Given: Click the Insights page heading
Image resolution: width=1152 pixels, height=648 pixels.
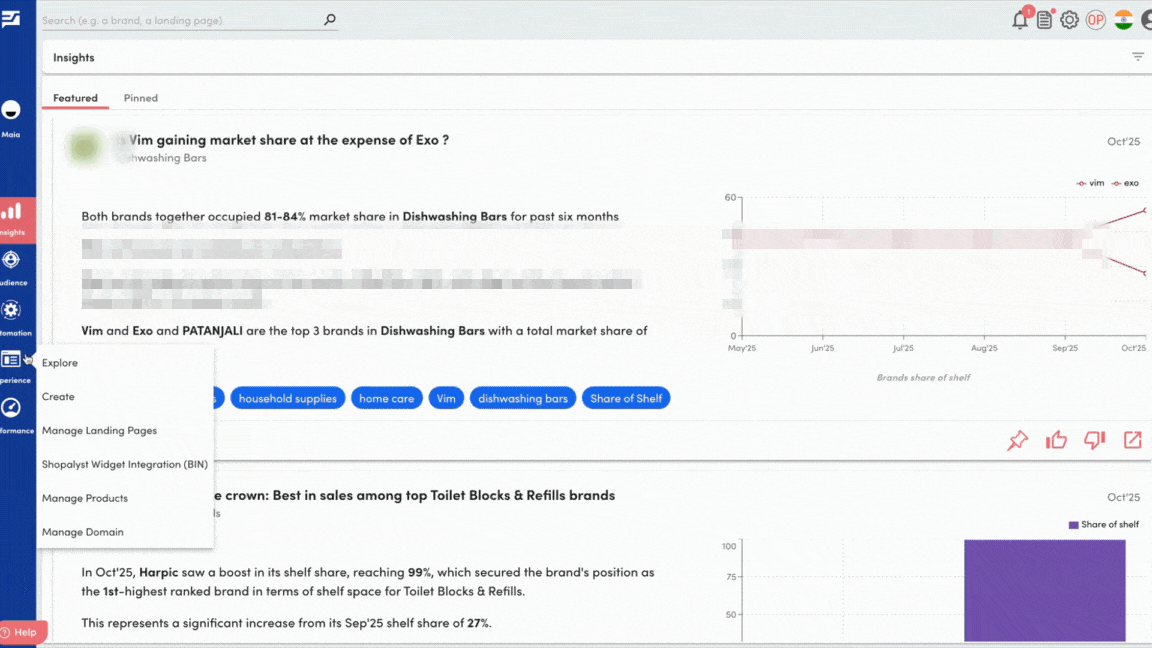Looking at the screenshot, I should (x=73, y=57).
